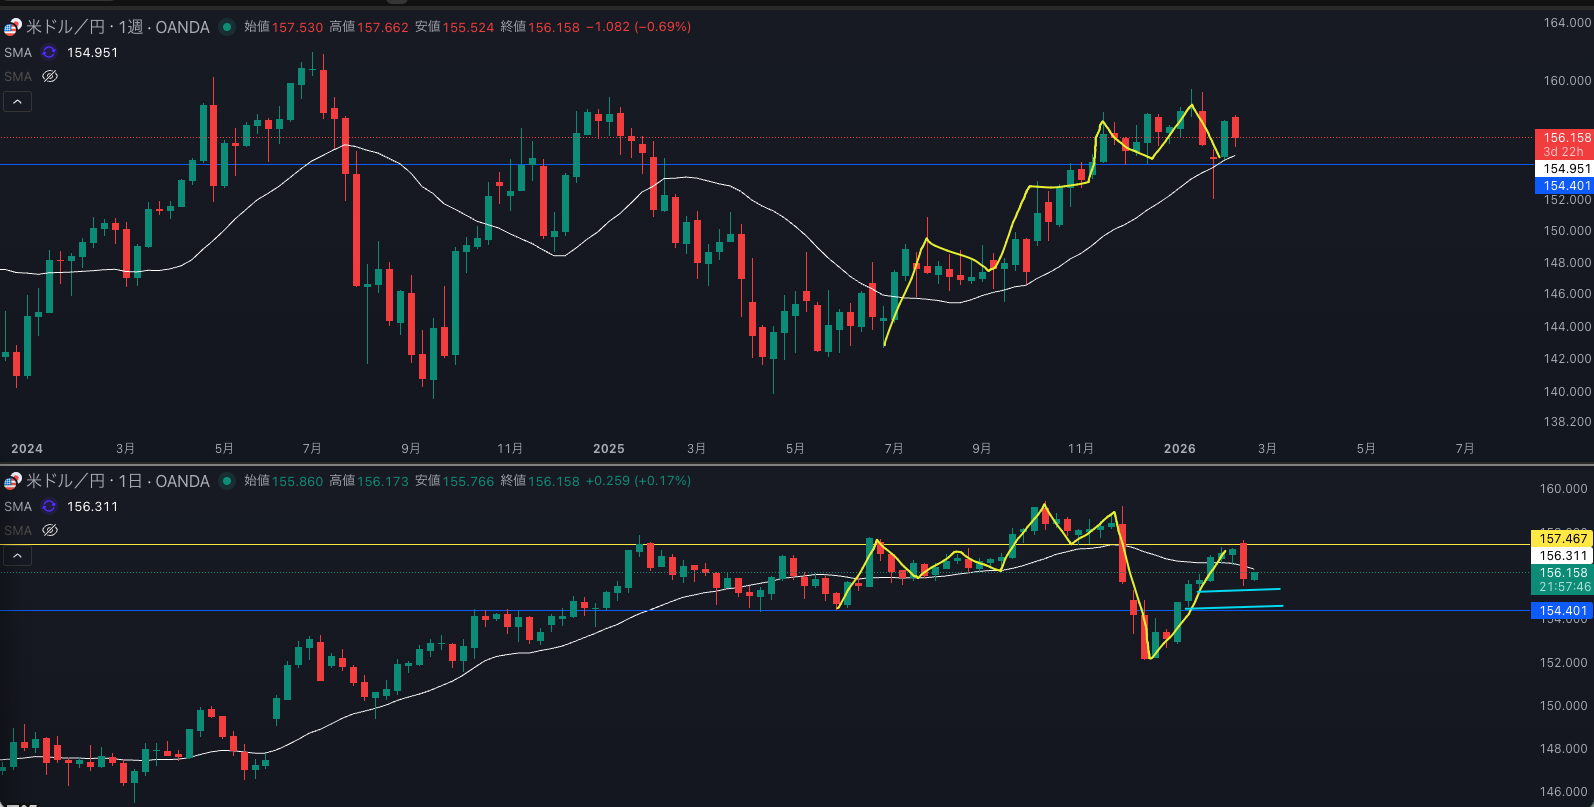Click the daily chart's USD/JPY flag icon
Viewport: 1594px width, 807px height.
pyautogui.click(x=12, y=481)
